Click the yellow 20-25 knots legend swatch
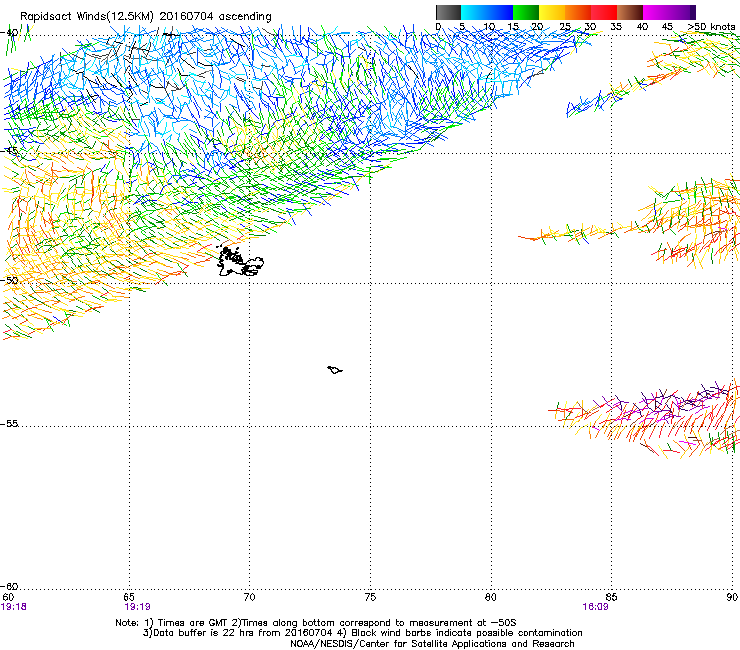740x650 pixels. [552, 12]
